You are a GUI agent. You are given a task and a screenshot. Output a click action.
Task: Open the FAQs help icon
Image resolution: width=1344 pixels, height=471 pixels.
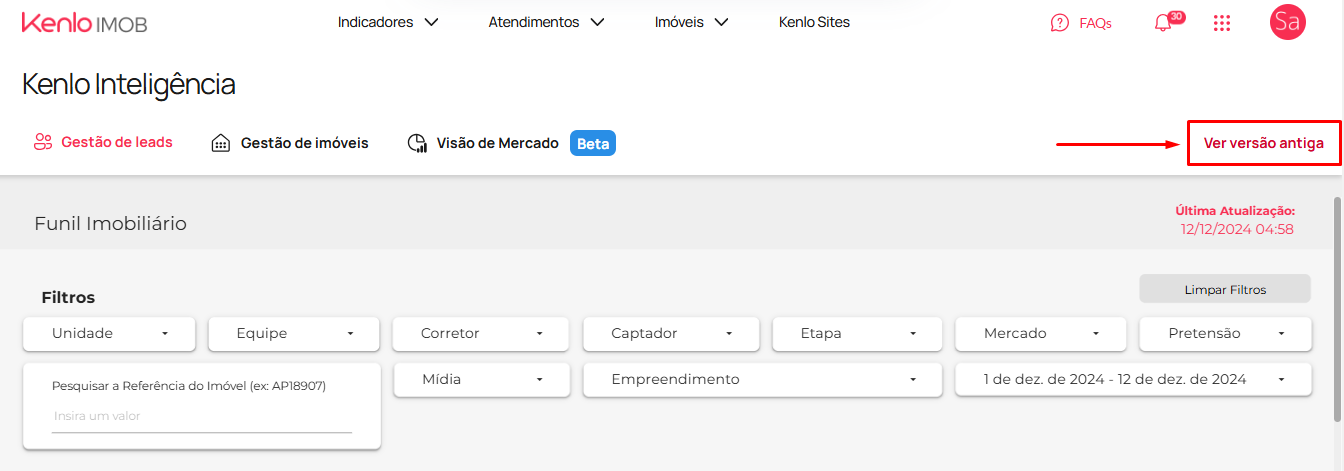click(x=1060, y=23)
